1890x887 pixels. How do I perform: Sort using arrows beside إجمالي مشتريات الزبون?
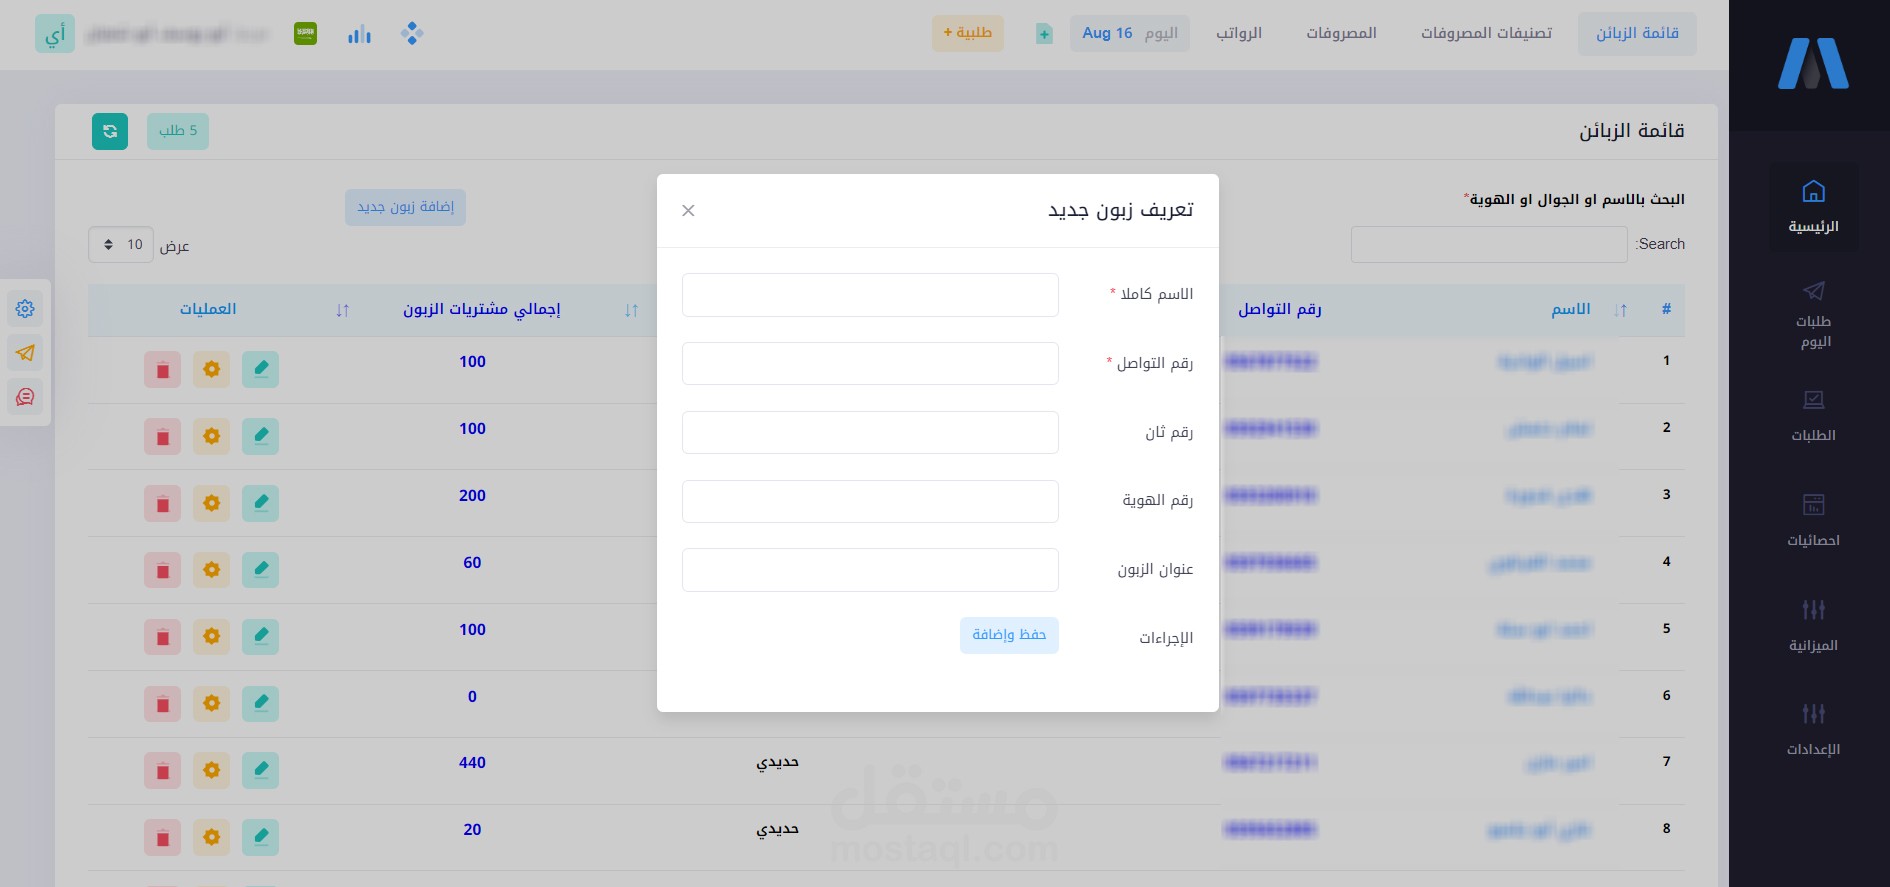click(x=343, y=310)
